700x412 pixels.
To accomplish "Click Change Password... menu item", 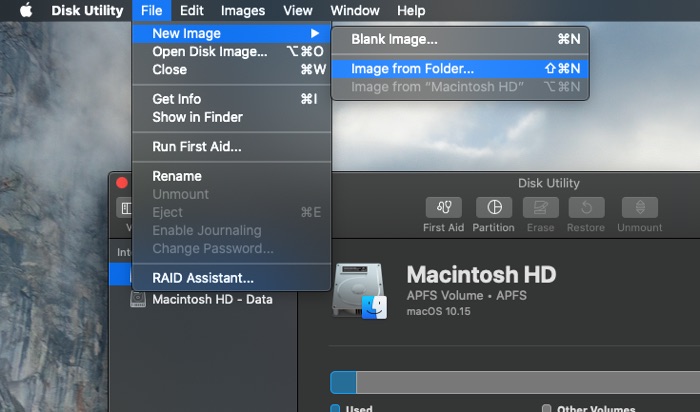I will tap(231, 248).
